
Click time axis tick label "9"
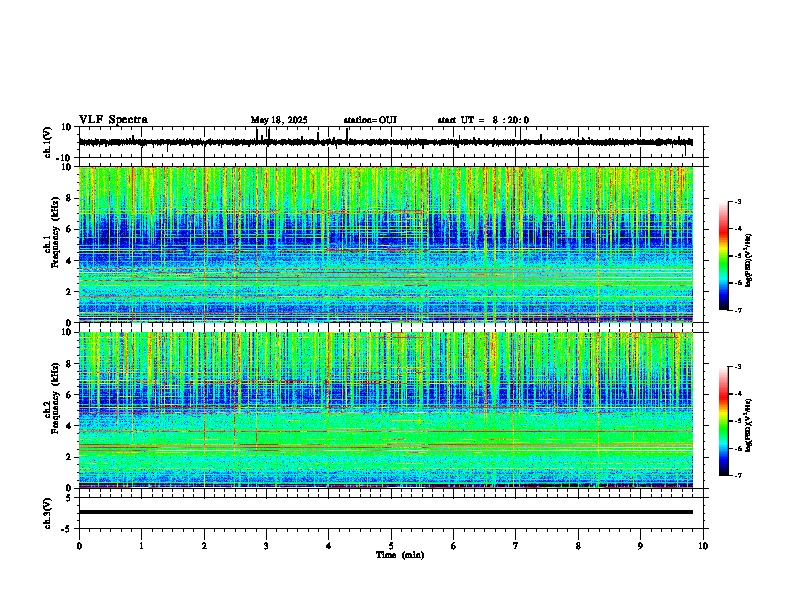tap(640, 546)
